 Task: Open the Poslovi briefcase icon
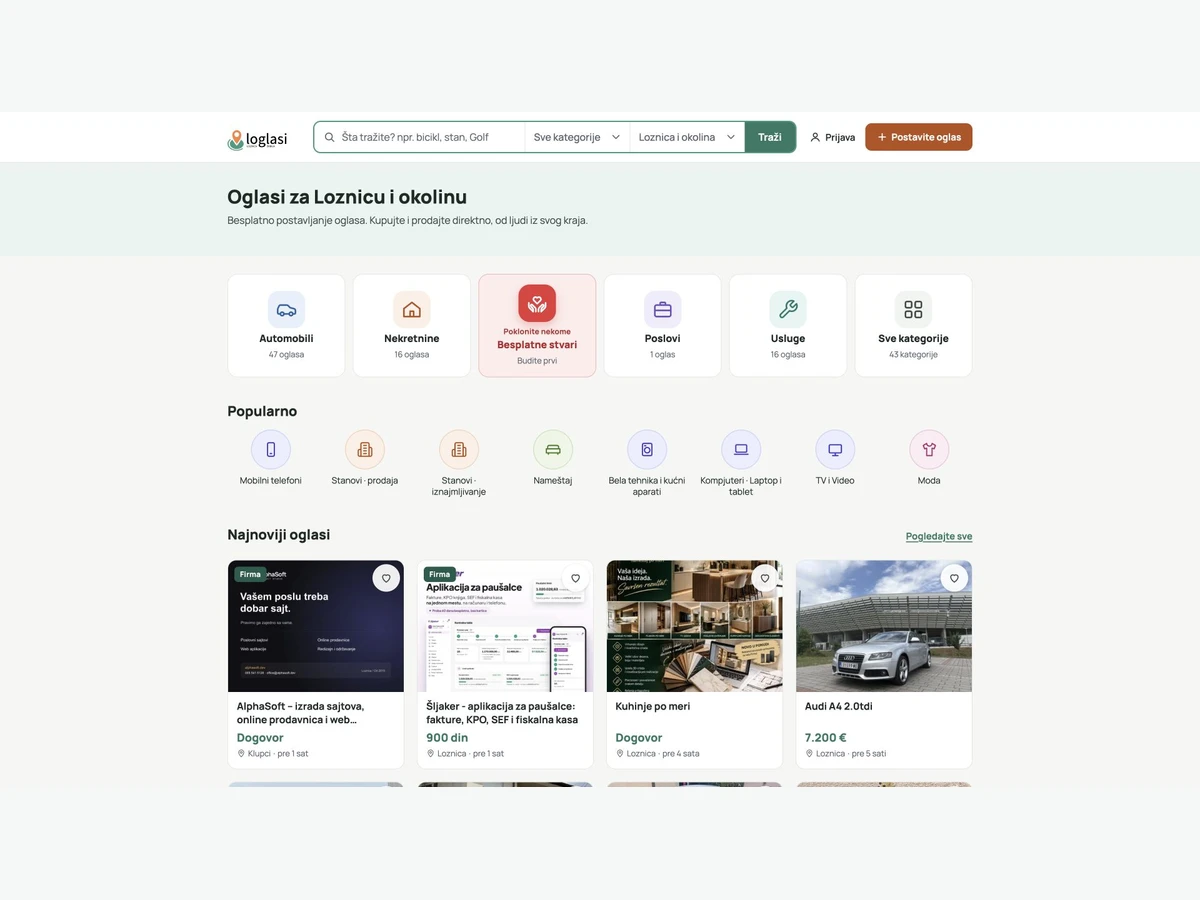point(662,310)
